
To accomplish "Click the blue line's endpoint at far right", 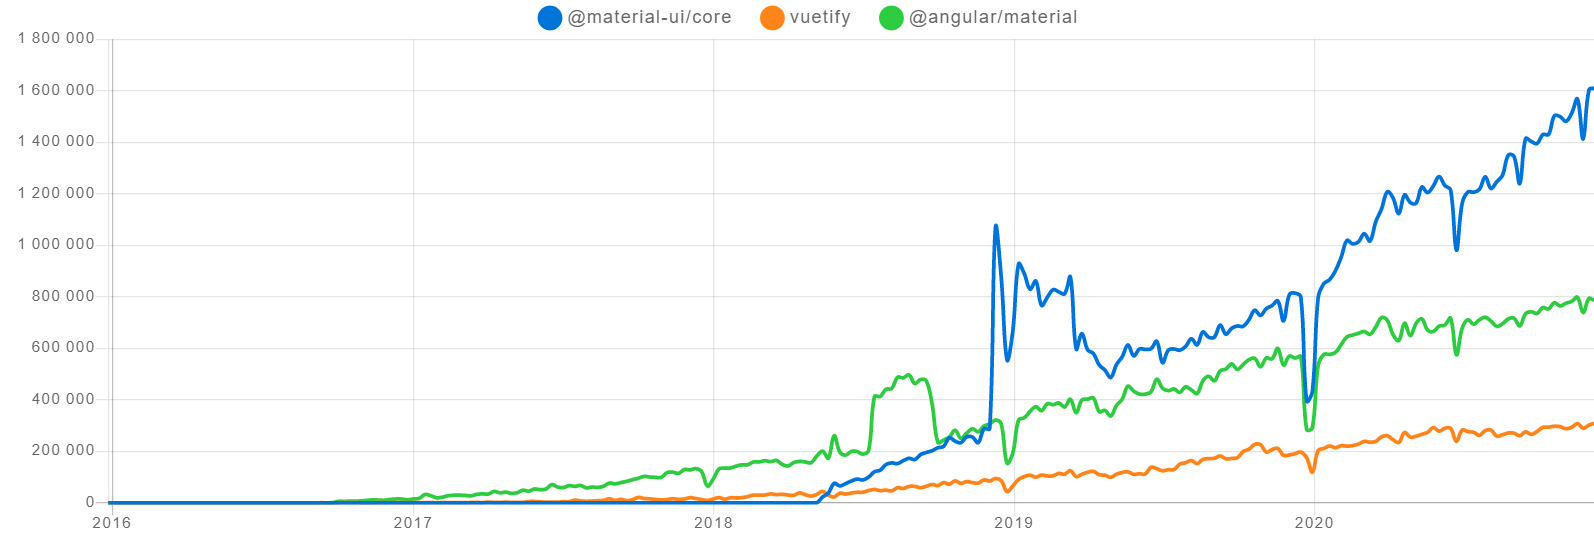I will coord(1591,88).
